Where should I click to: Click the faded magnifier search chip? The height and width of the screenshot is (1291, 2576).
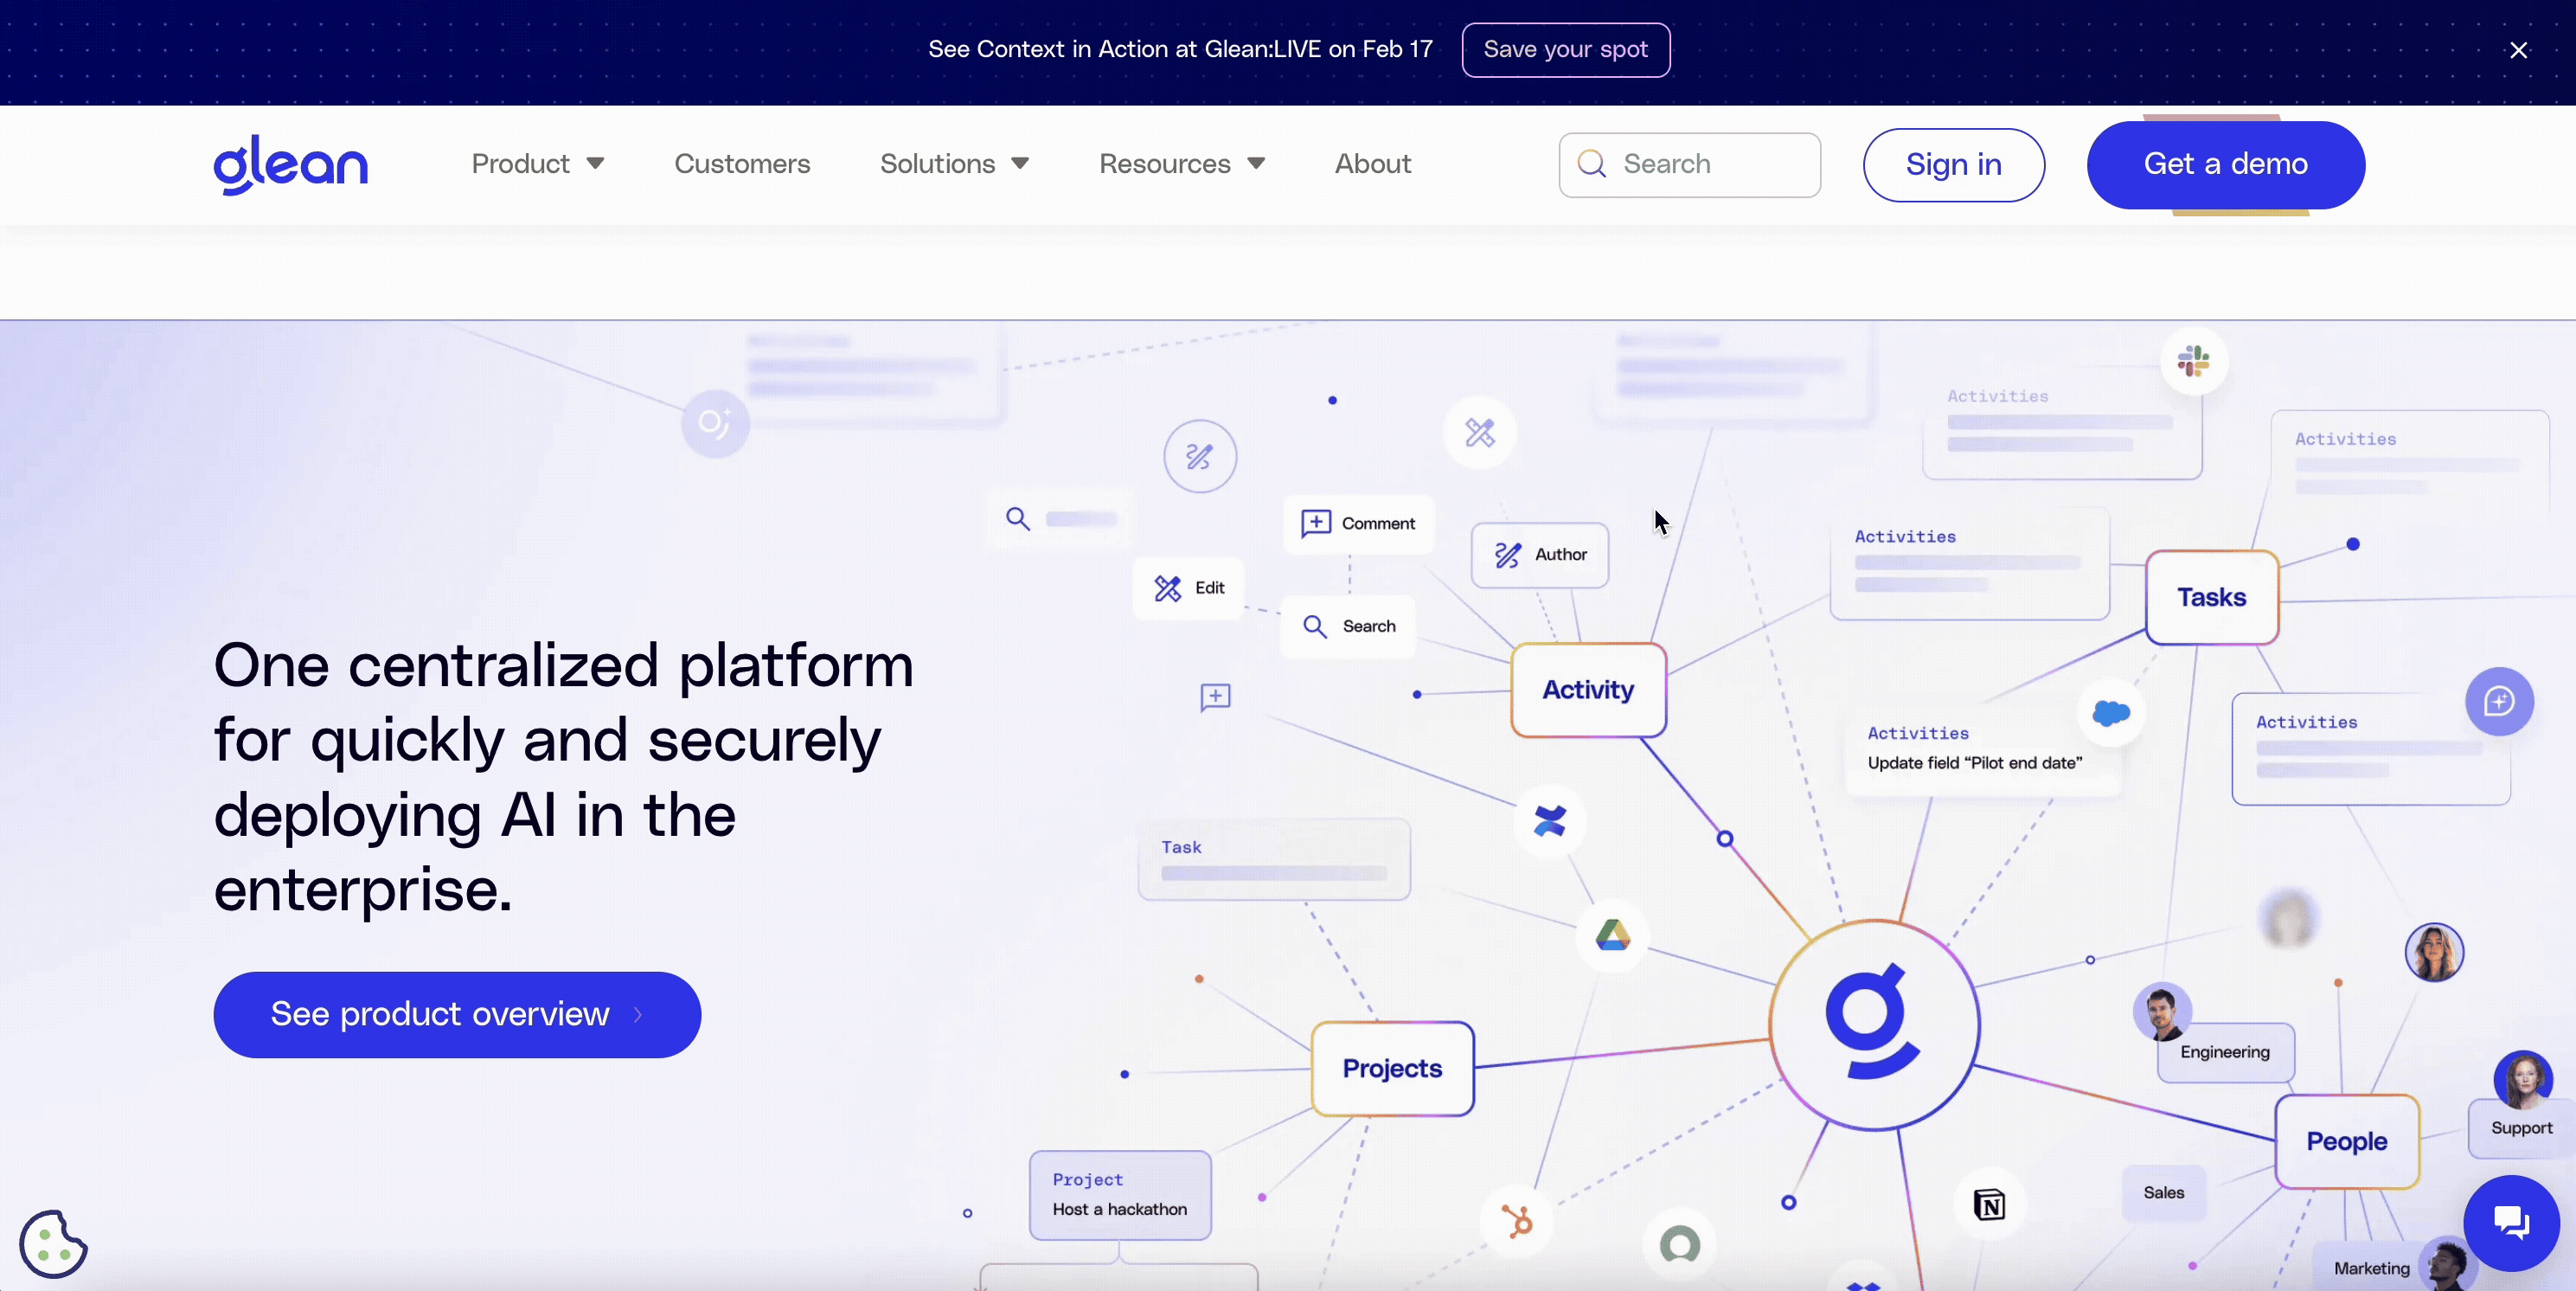coord(1060,519)
